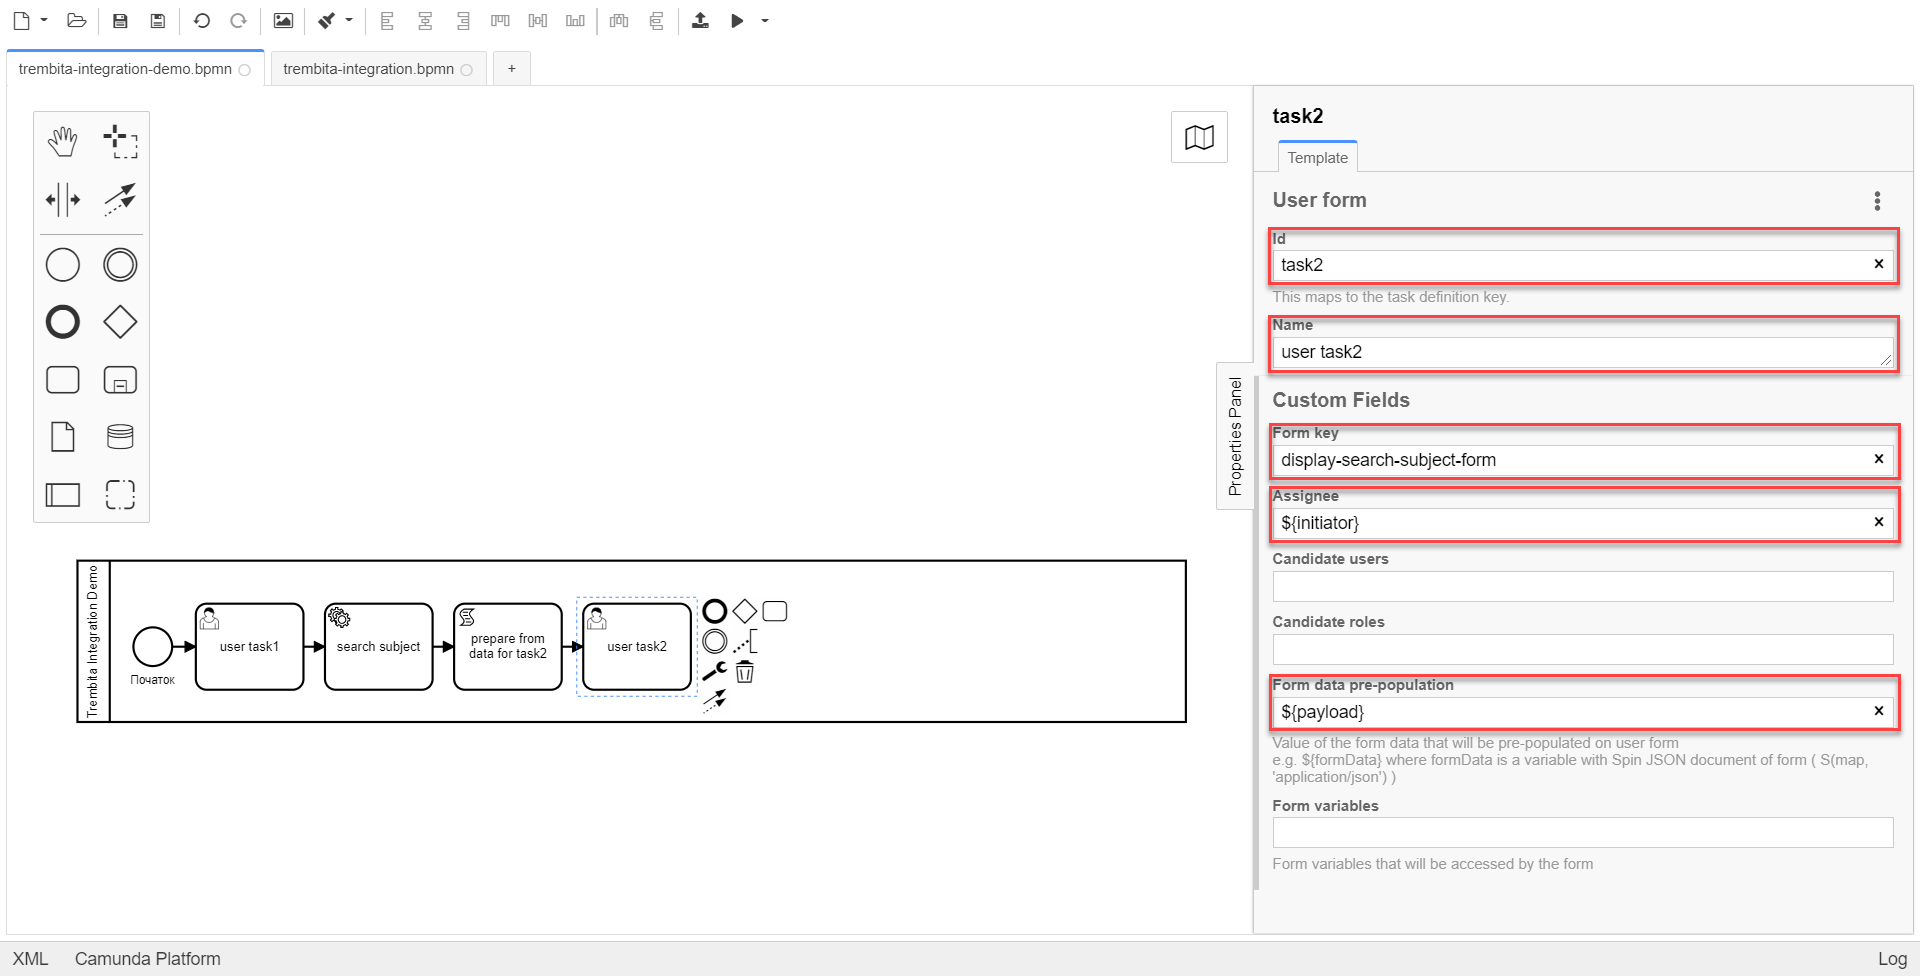Open the User form three-dot menu
The image size is (1920, 976).
point(1877,201)
